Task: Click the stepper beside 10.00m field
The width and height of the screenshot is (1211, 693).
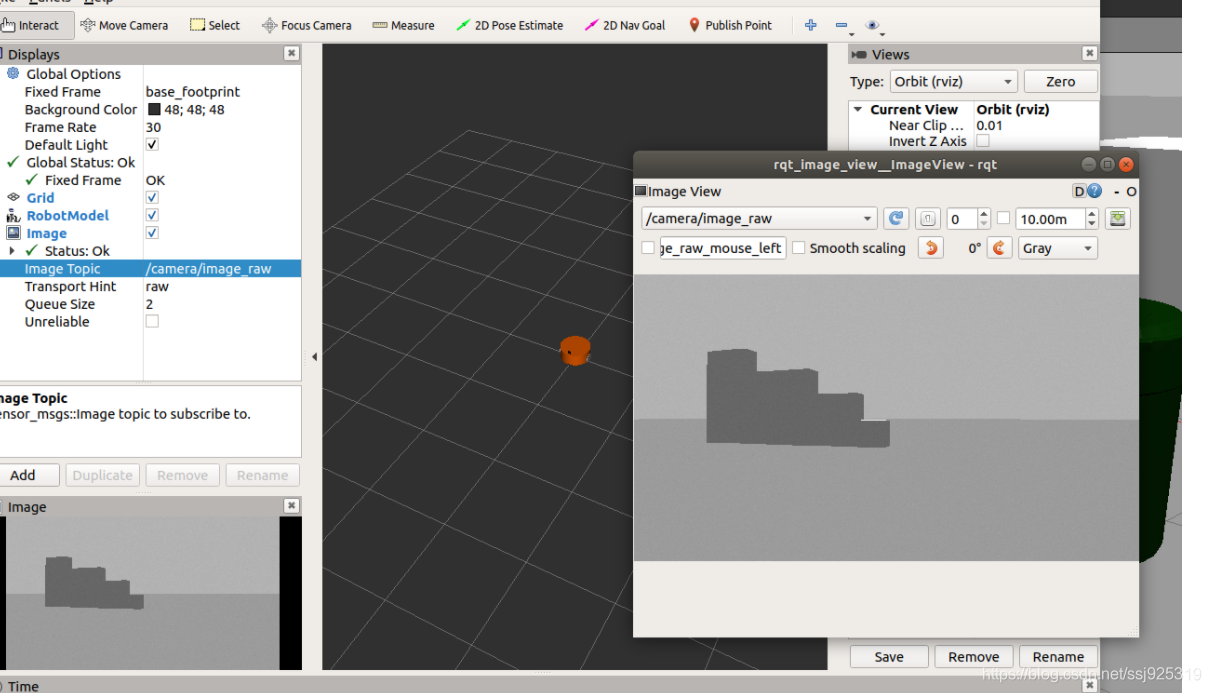Action: pos(1091,219)
